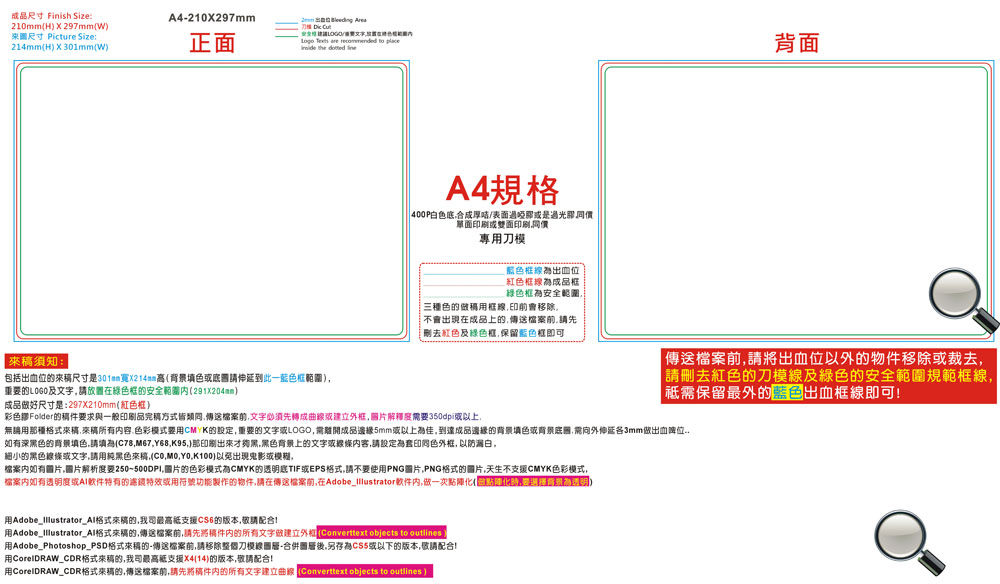Screen dimensions: 1000x584
Task: Click the blank back template canvas
Action: pos(796,201)
